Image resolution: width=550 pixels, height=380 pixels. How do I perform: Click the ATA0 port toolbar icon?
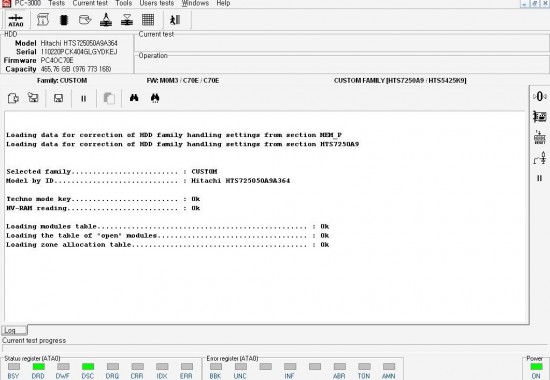coord(16,20)
